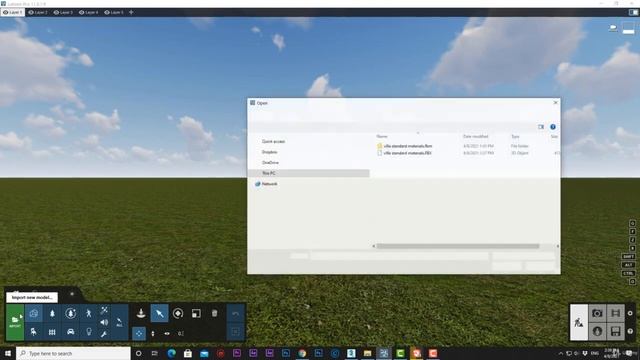Activate the Place object tool
The image size is (640, 360).
pyautogui.click(x=141, y=313)
